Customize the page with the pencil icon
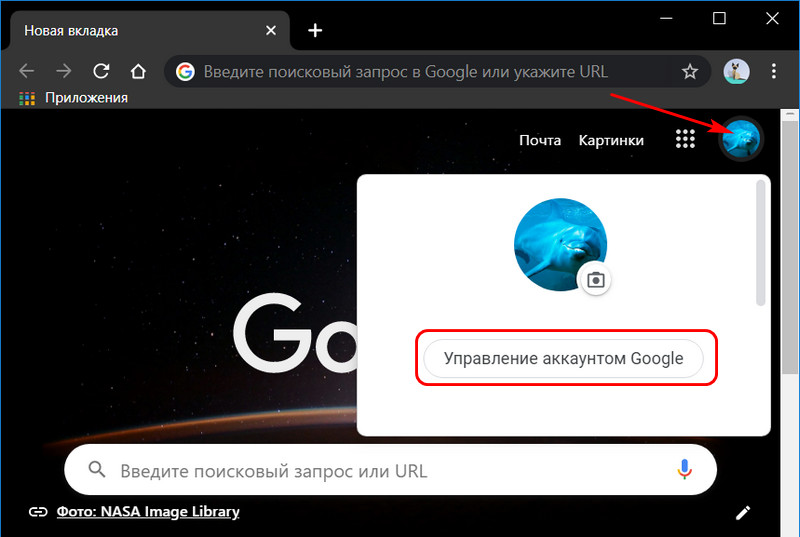800x537 pixels. (743, 513)
